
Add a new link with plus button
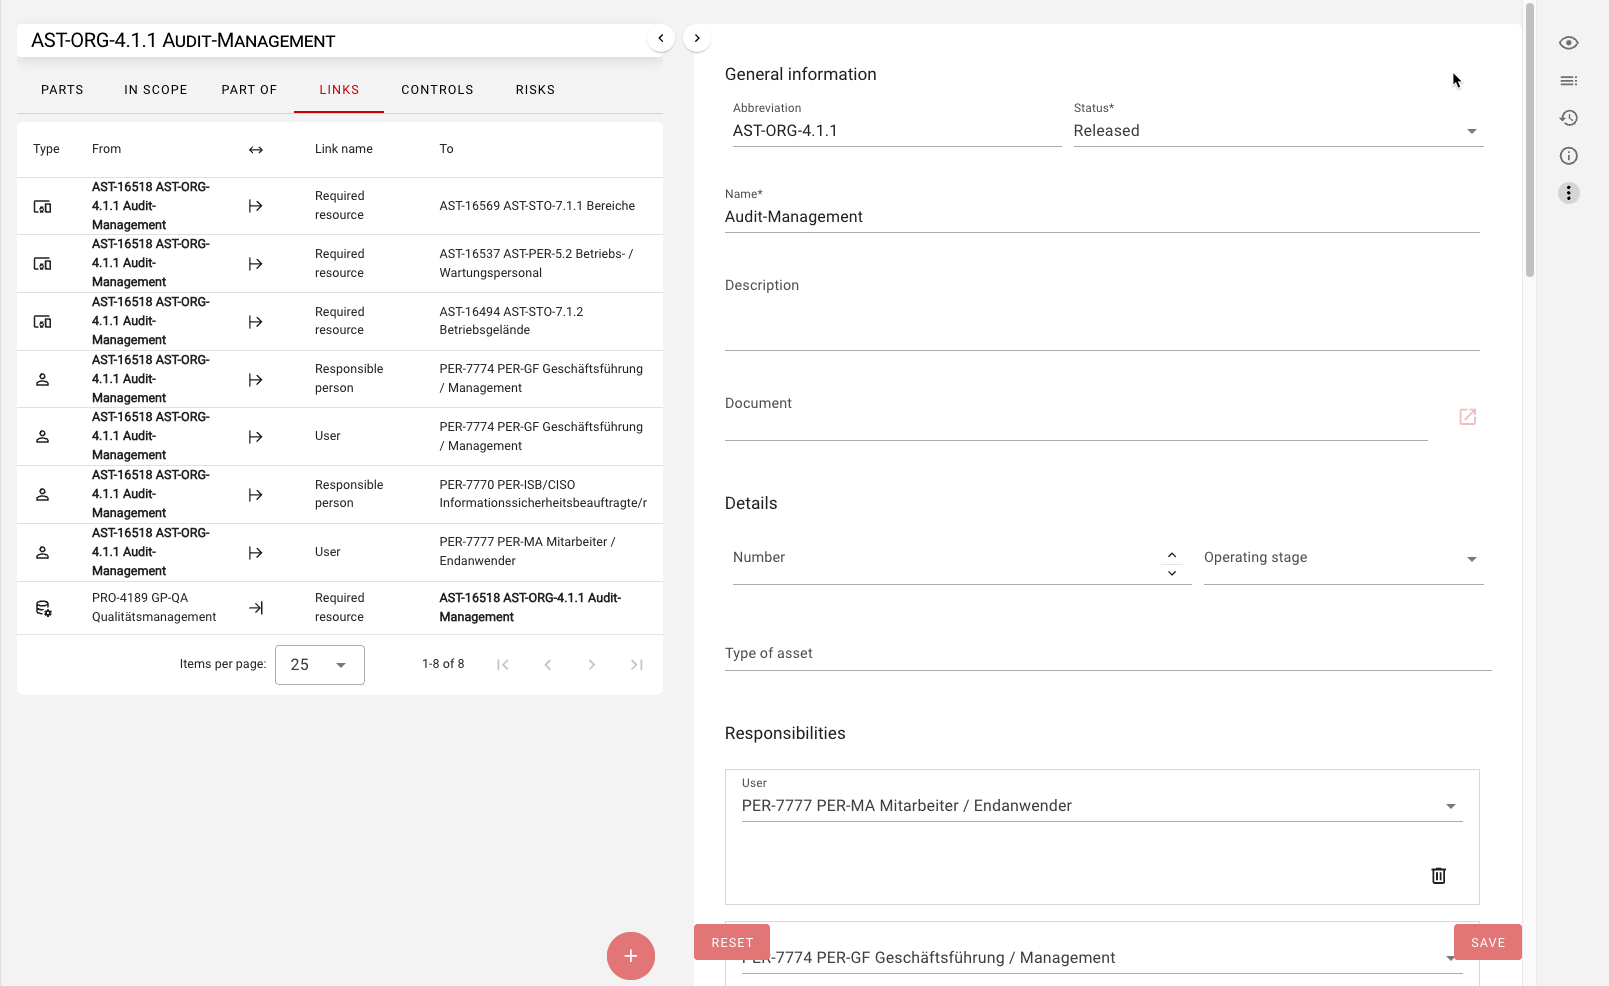click(x=630, y=956)
